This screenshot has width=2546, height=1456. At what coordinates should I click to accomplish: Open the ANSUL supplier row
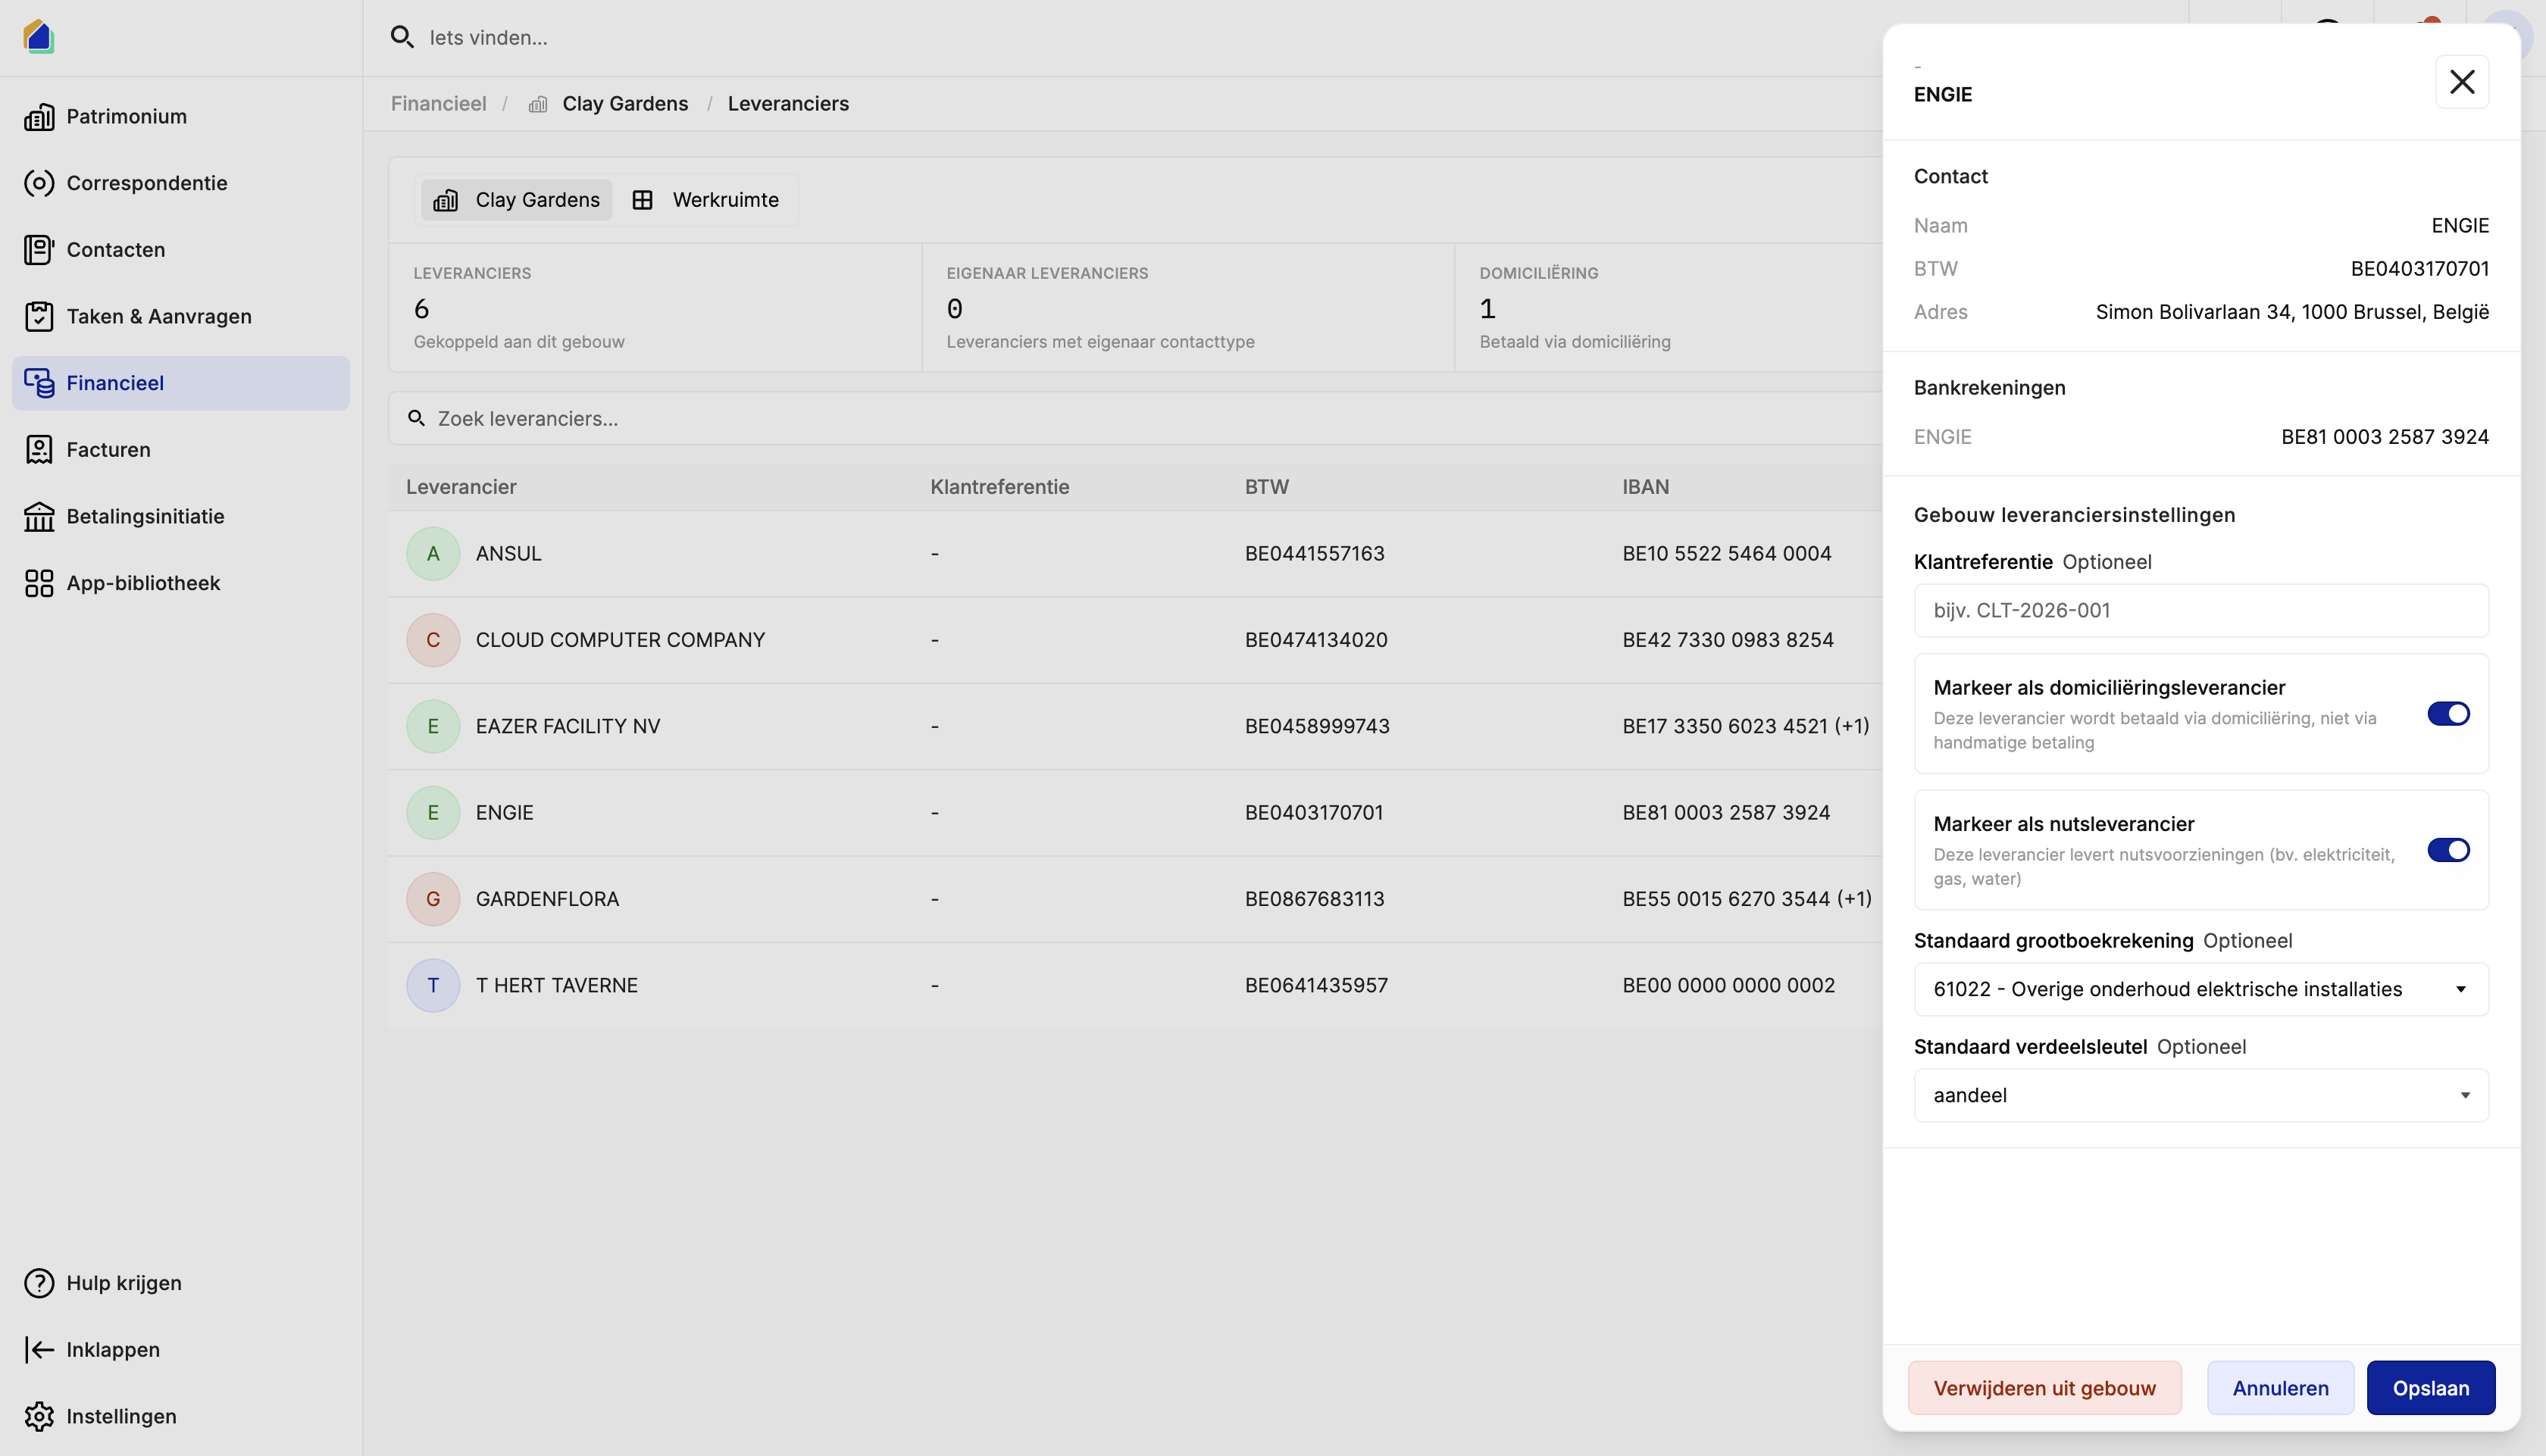coord(1135,554)
